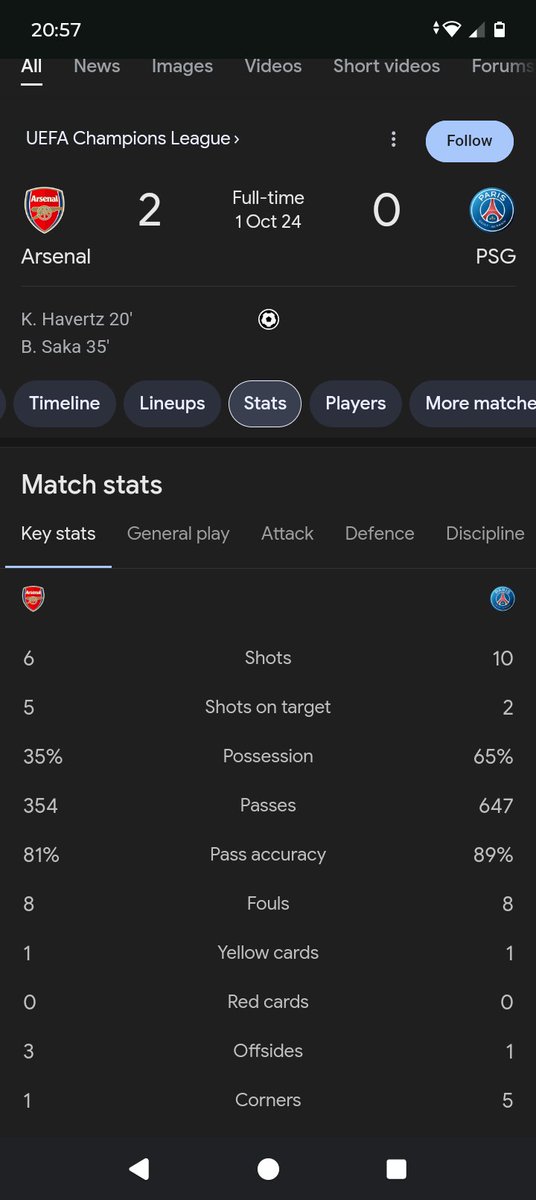The width and height of the screenshot is (536, 1200).
Task: Open the three-dot more options menu
Action: point(394,140)
